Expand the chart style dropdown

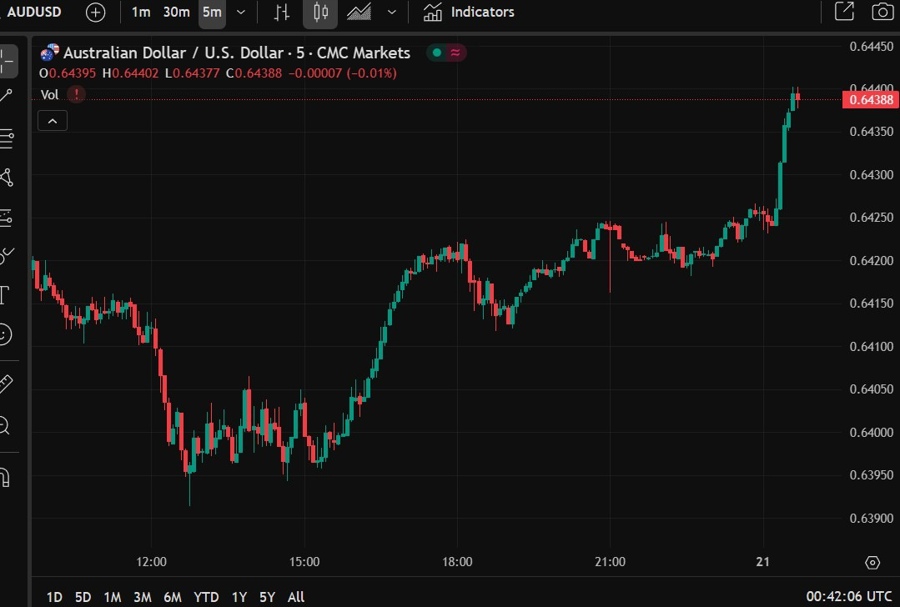[391, 12]
